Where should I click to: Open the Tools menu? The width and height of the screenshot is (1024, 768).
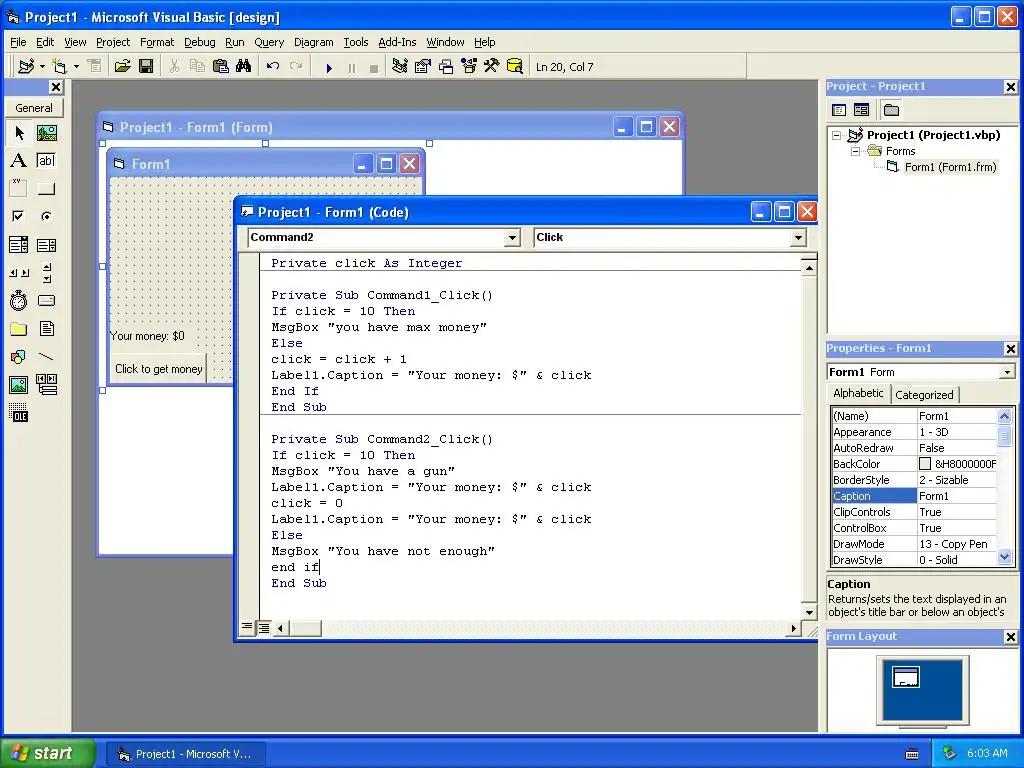pos(356,42)
